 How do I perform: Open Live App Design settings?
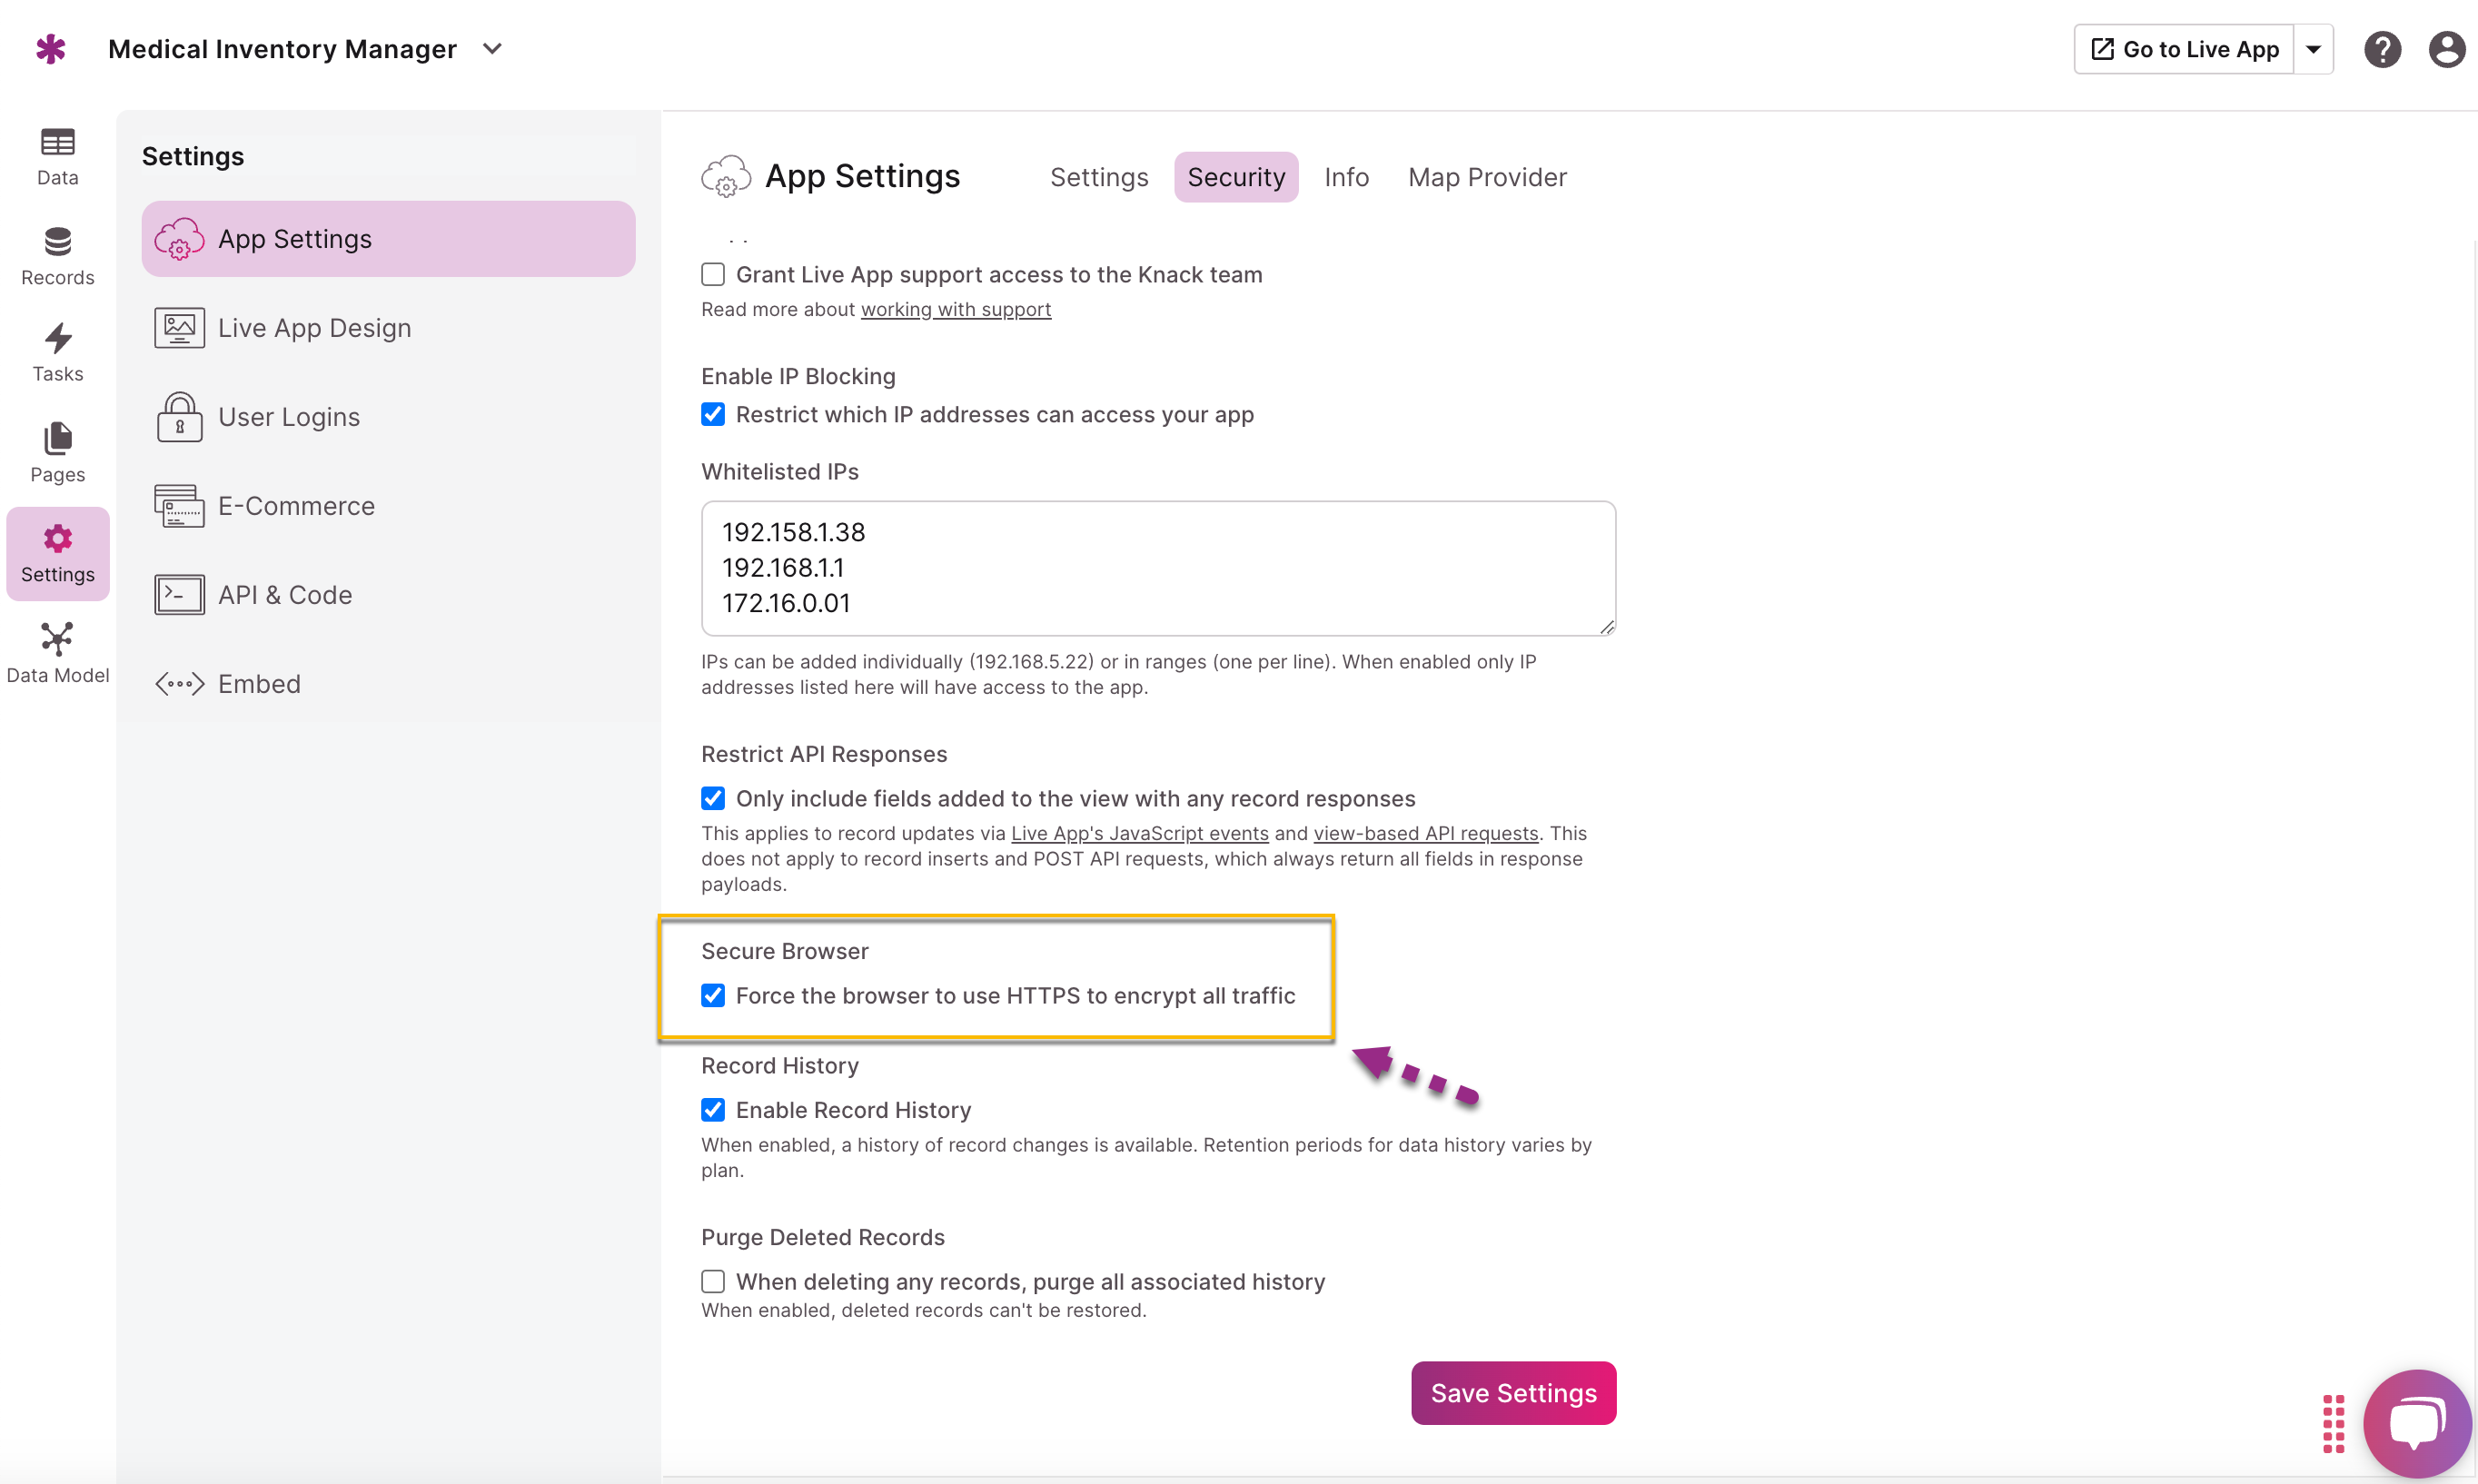coord(388,328)
